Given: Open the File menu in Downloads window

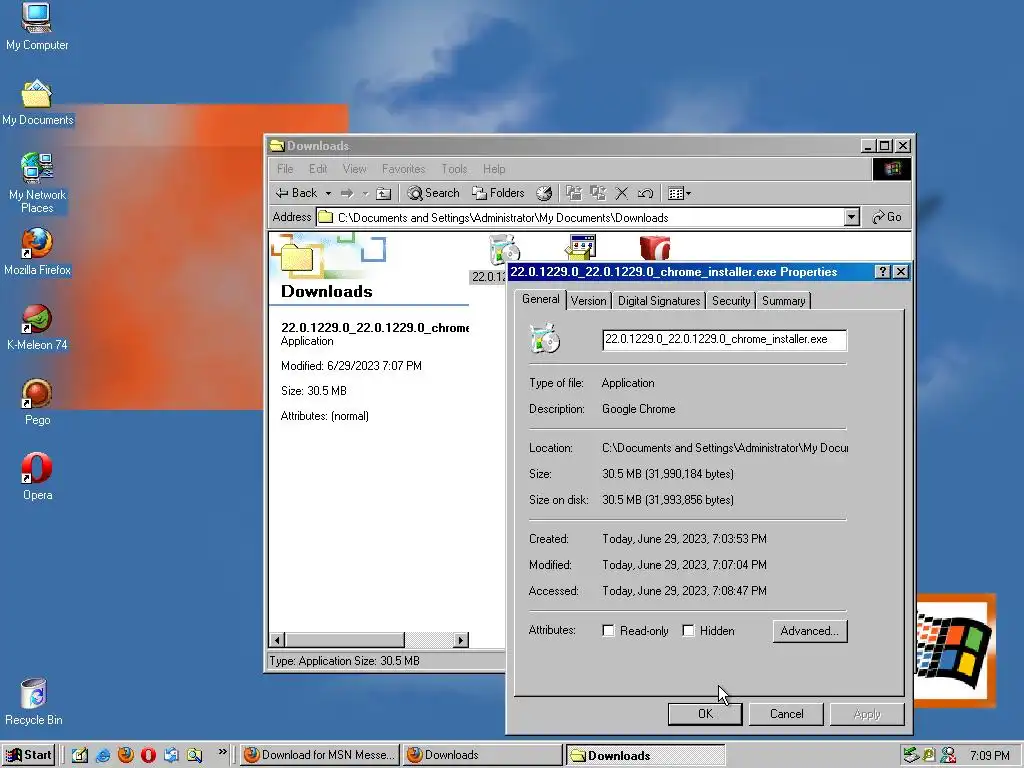Looking at the screenshot, I should [x=285, y=169].
